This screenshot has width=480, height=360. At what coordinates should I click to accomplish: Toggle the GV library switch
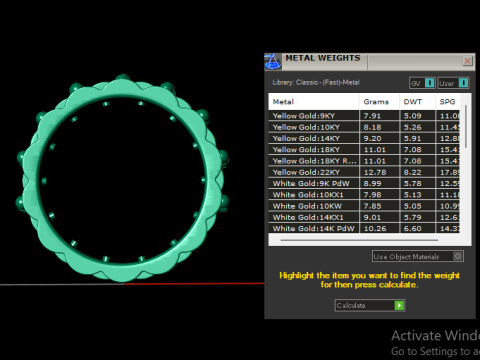422,83
